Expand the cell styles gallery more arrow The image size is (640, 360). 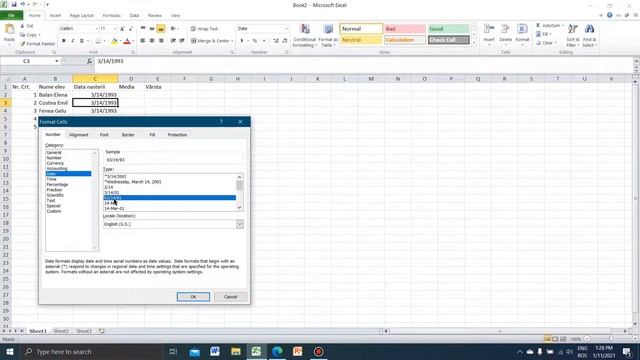tap(474, 42)
